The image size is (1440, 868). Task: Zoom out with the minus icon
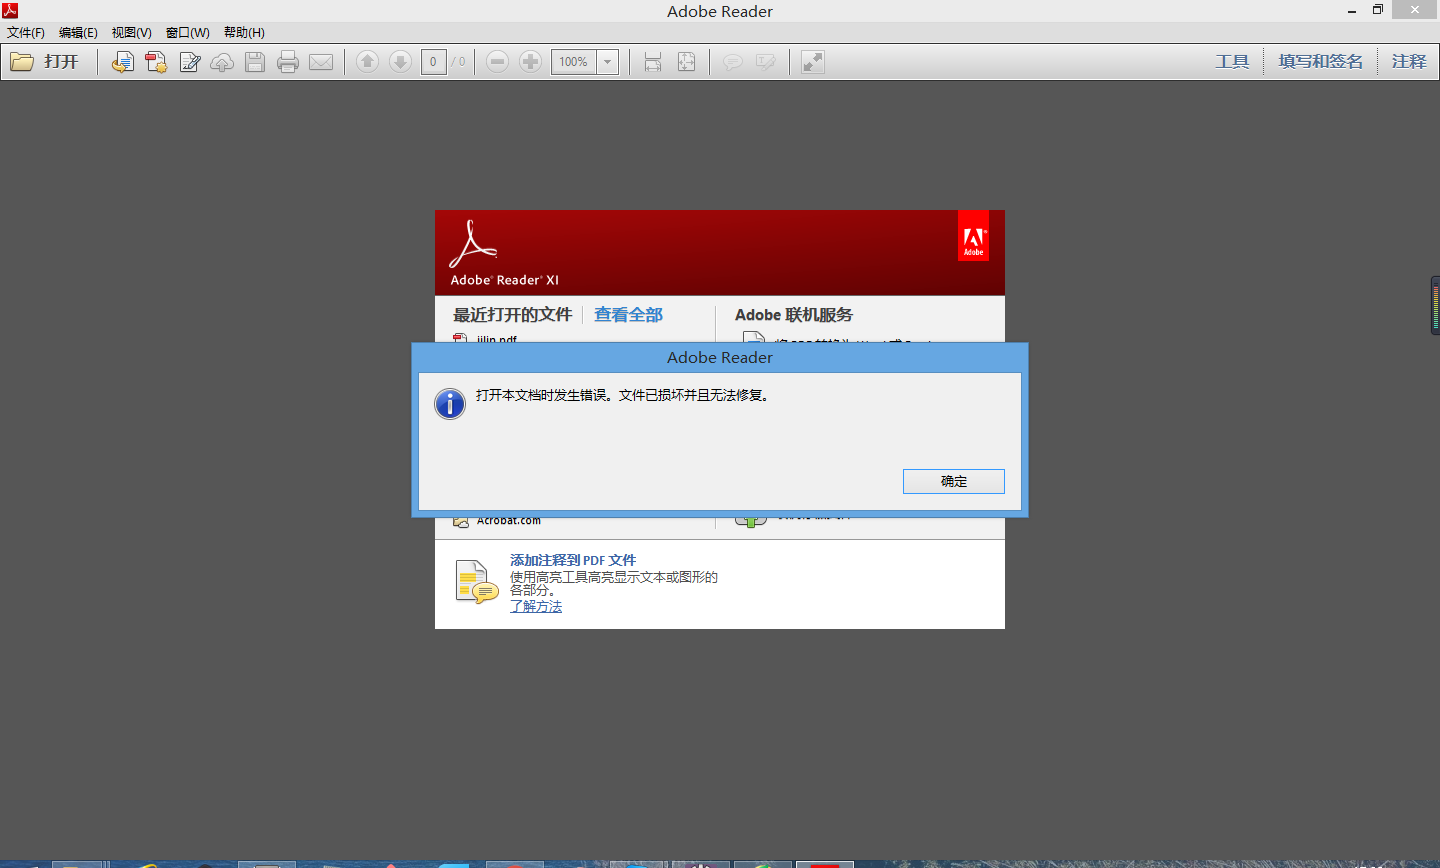click(x=497, y=62)
